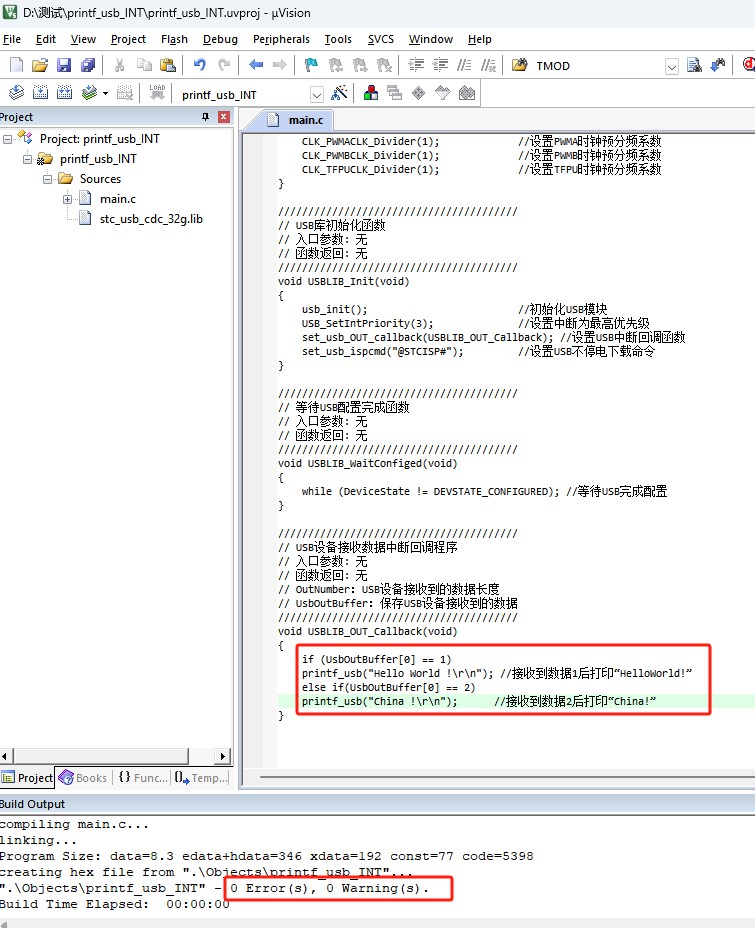Open Options for Target wand icon
This screenshot has width=755, height=928.
(339, 93)
